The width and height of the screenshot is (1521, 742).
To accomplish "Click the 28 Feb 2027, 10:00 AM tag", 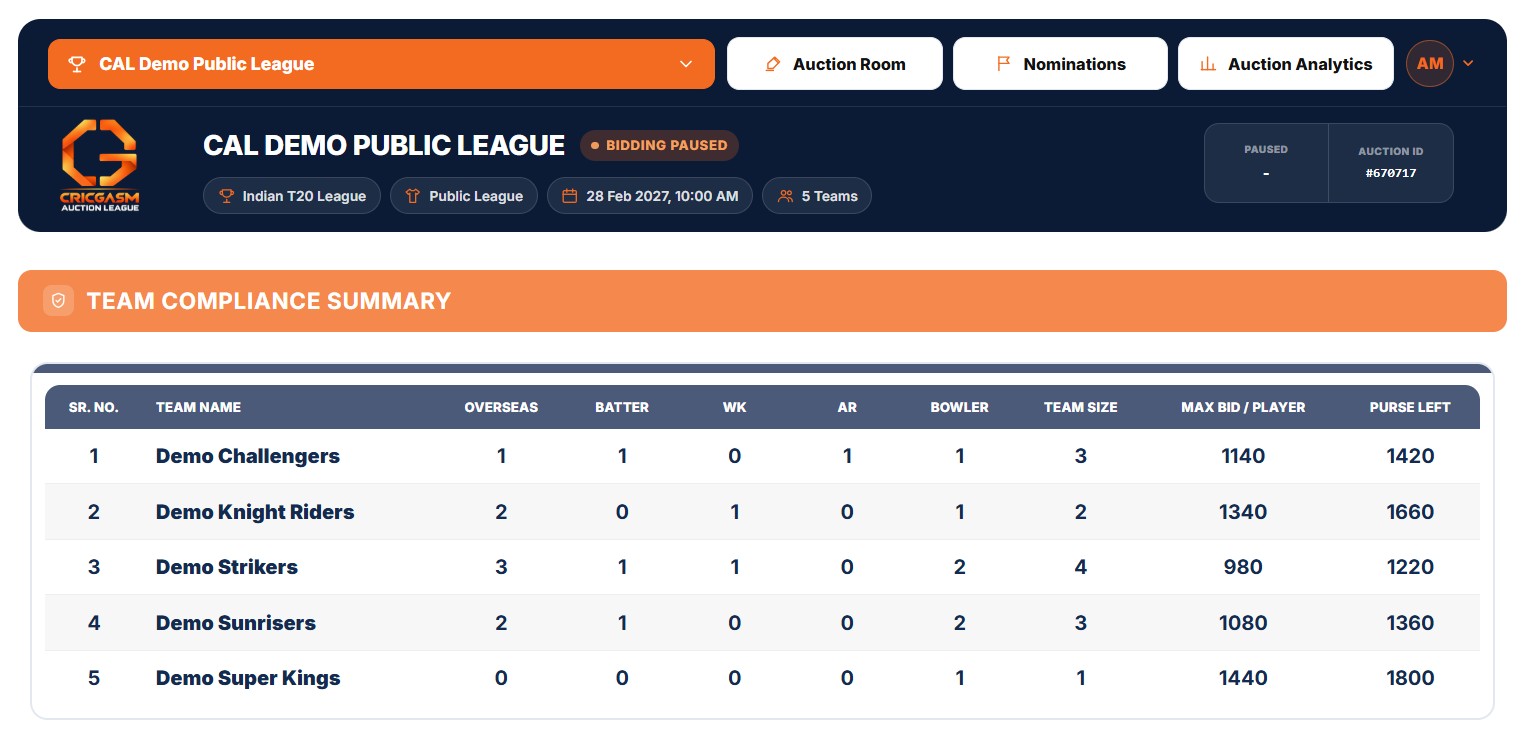I will (x=650, y=196).
